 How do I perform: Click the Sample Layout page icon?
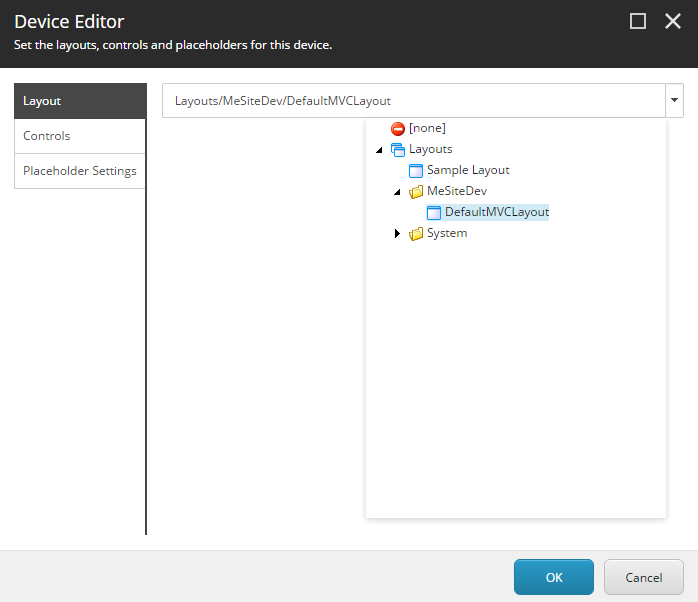point(415,171)
